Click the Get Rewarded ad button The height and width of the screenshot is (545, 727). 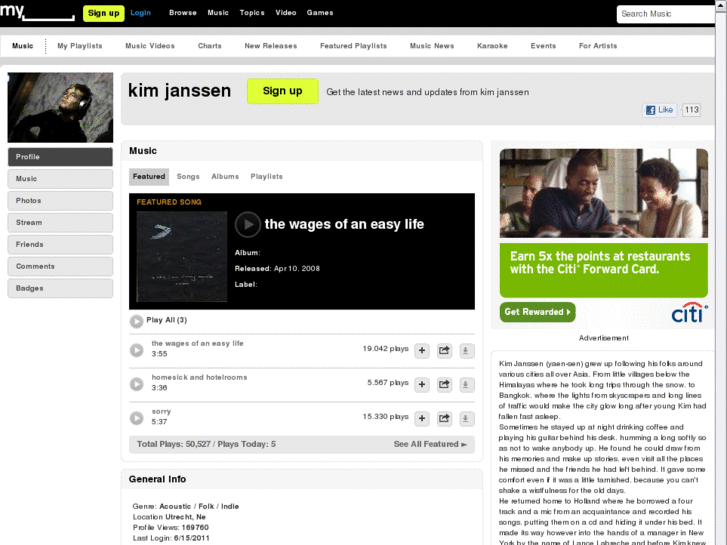coord(537,312)
